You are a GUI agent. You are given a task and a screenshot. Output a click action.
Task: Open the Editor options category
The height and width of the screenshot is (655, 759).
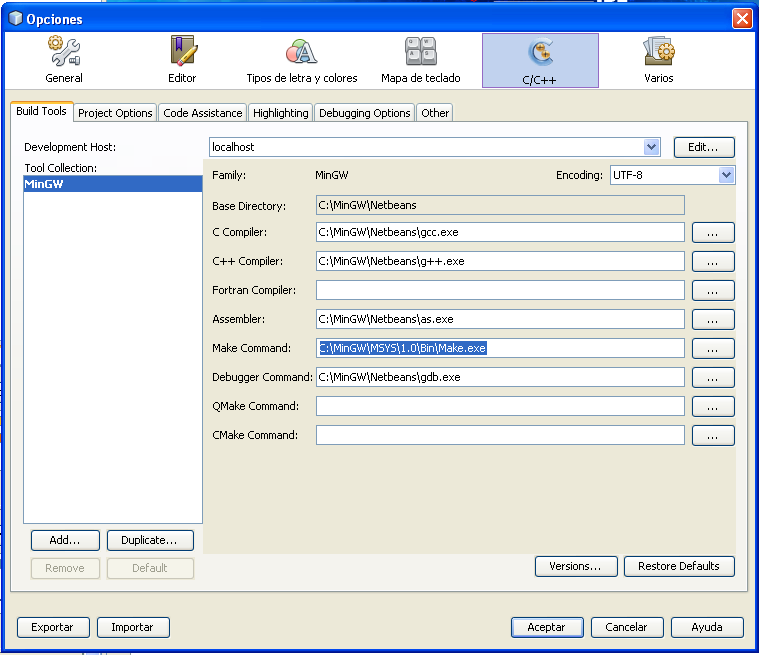click(x=182, y=60)
